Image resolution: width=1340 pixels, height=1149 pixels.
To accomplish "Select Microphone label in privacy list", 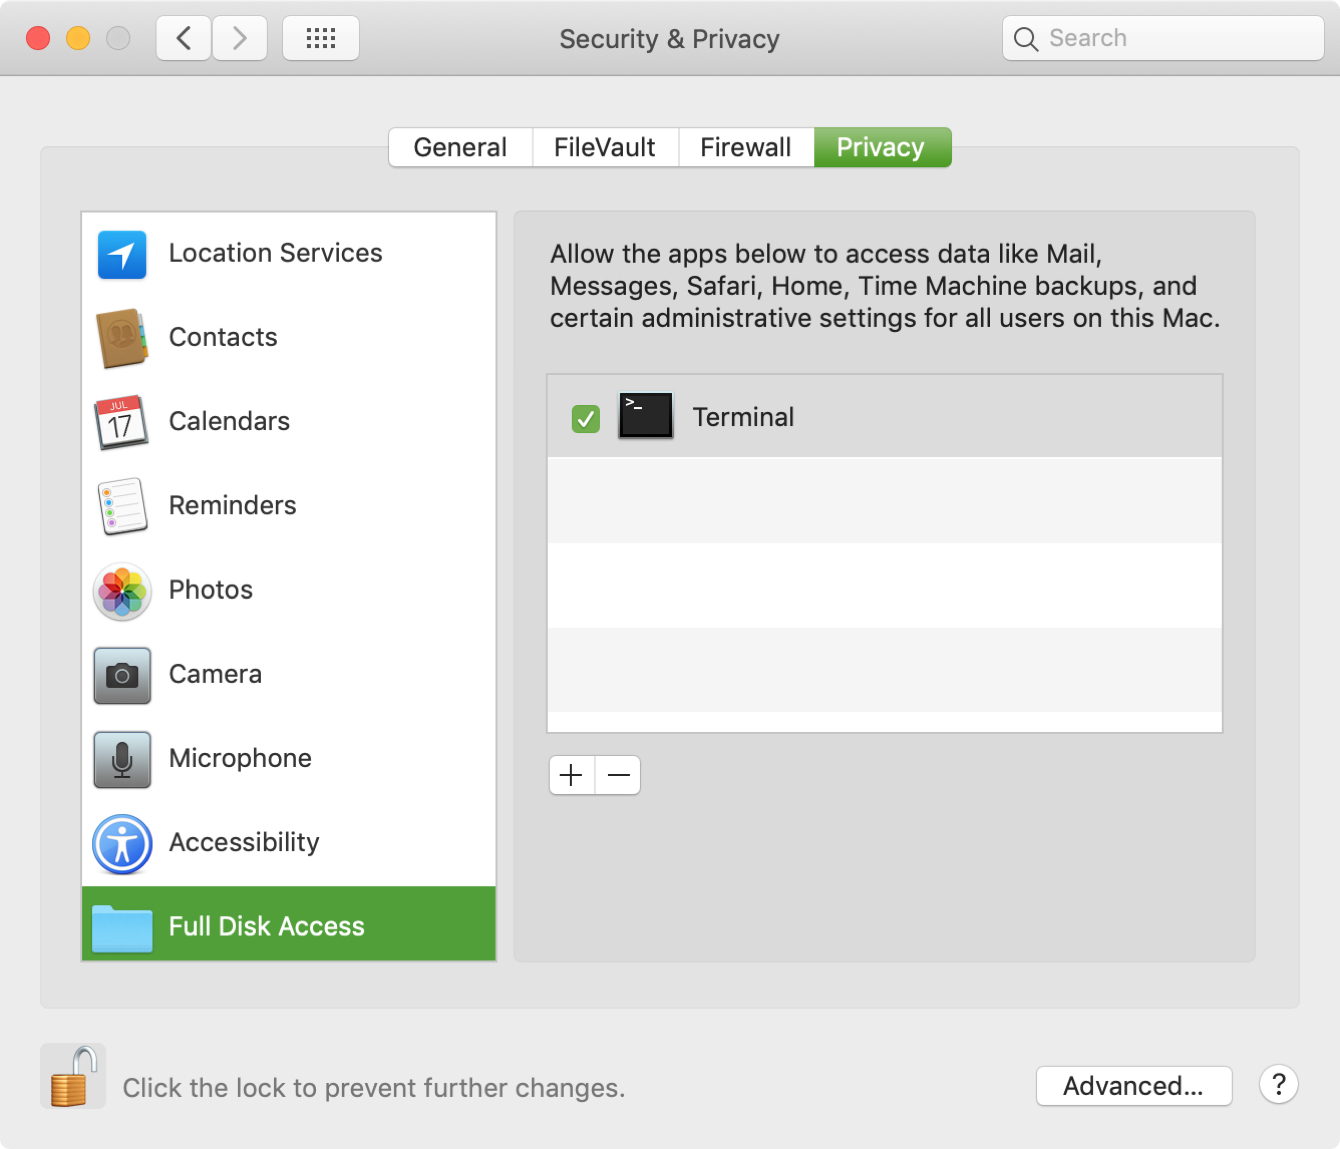I will pos(240,758).
